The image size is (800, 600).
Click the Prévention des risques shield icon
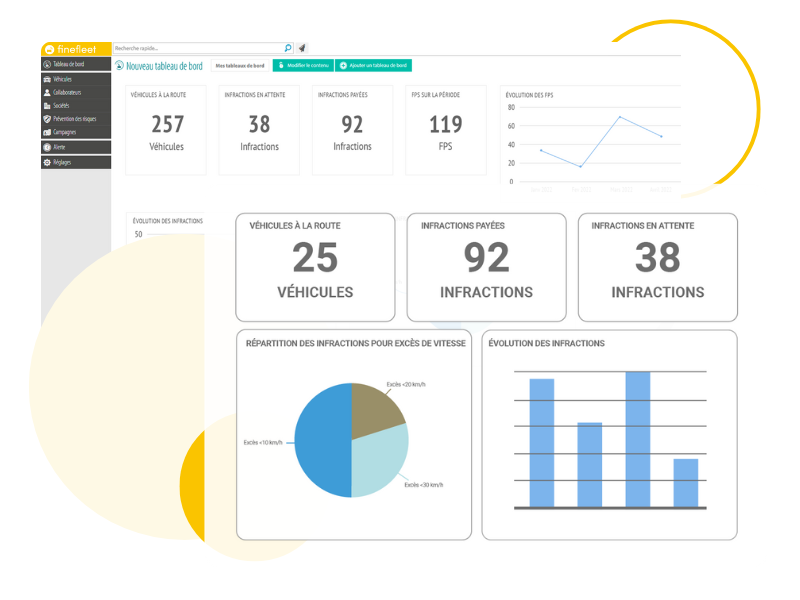tap(47, 118)
